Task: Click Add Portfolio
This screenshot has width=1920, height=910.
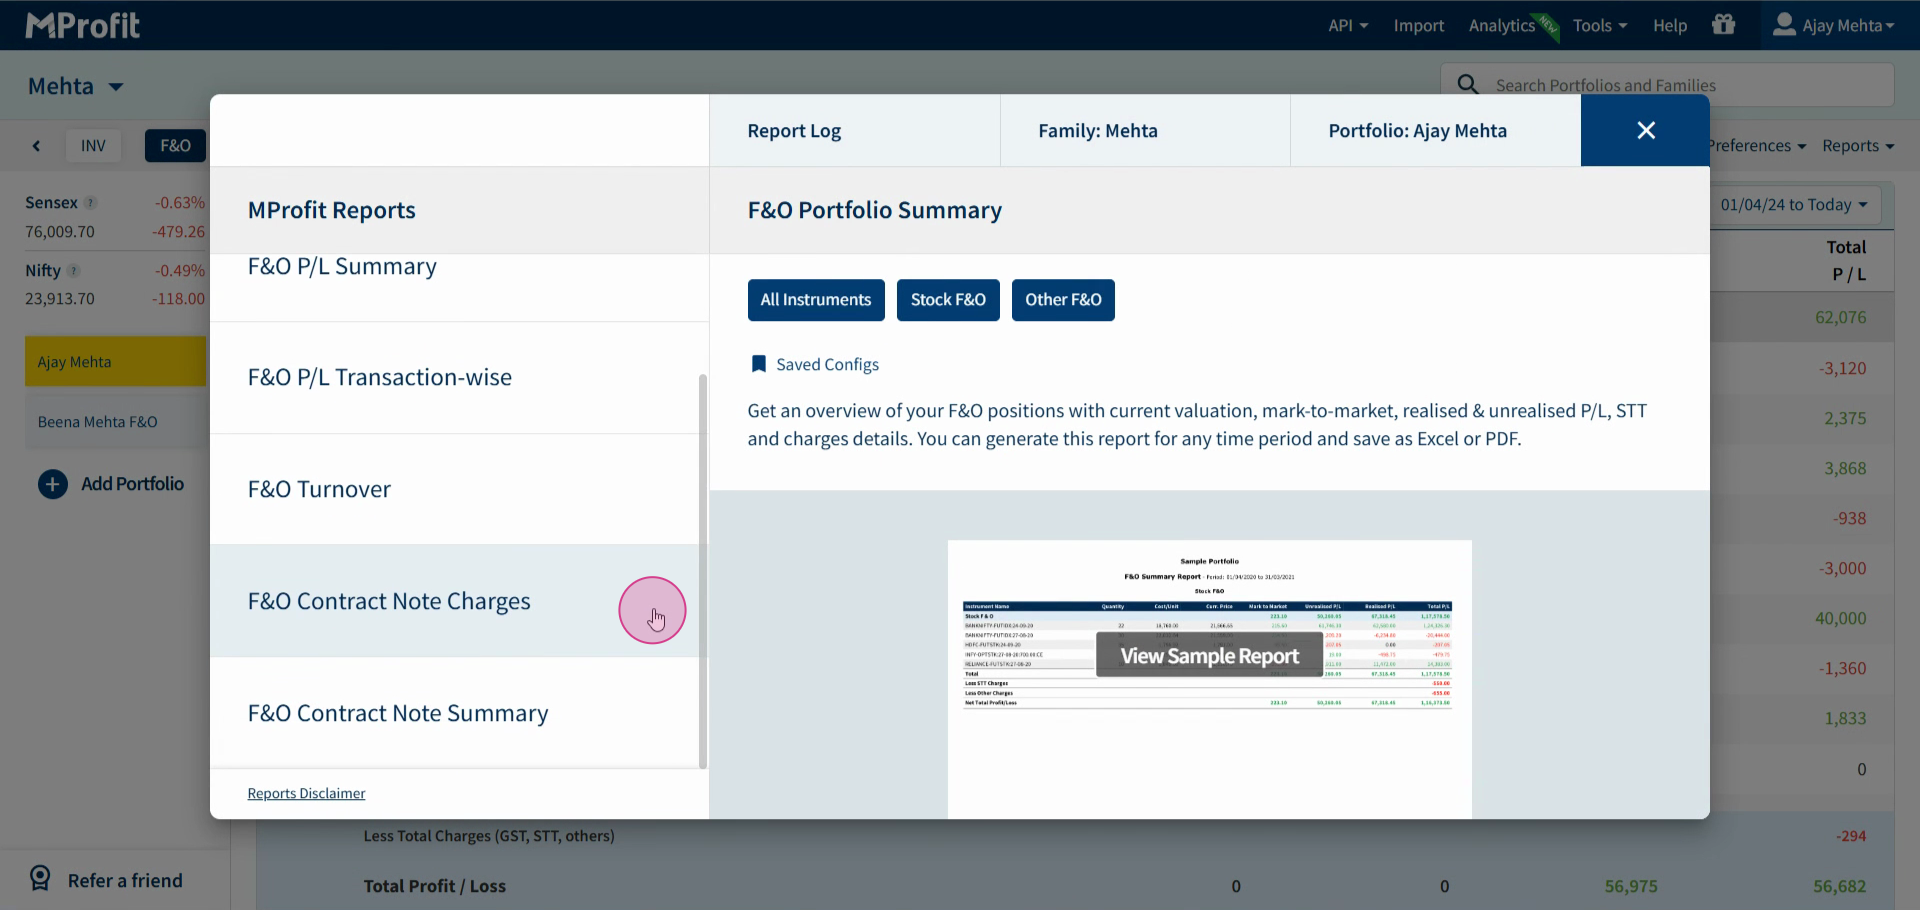Action: pos(132,484)
